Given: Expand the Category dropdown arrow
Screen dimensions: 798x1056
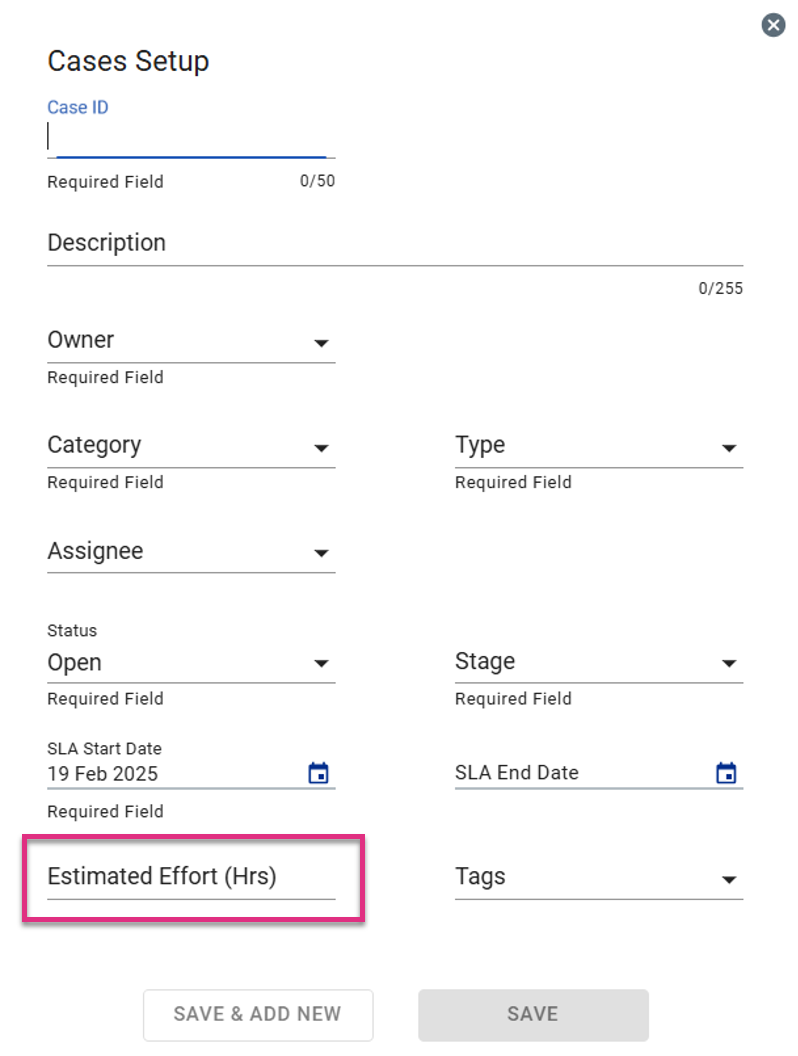Looking at the screenshot, I should (321, 449).
